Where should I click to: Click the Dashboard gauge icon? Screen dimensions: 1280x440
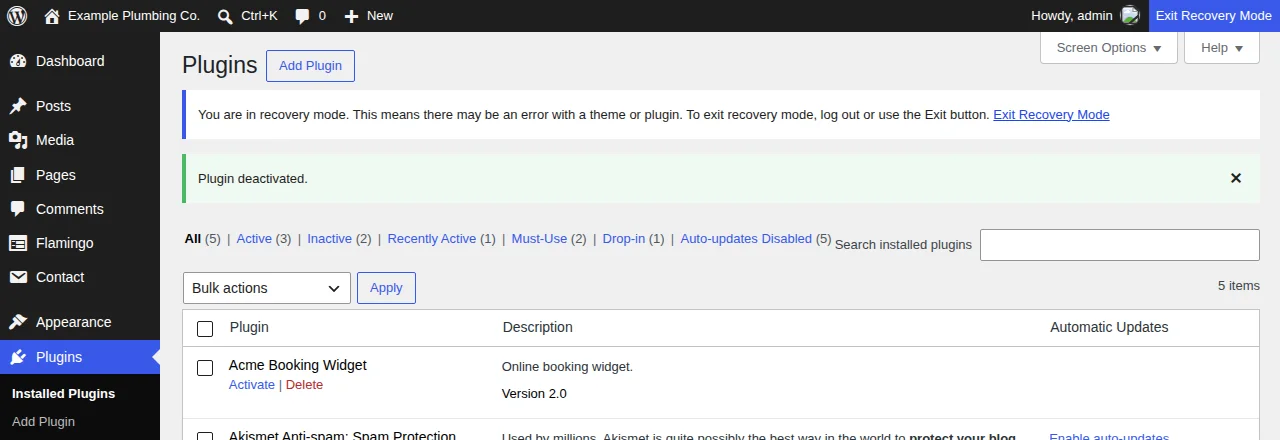tap(18, 61)
